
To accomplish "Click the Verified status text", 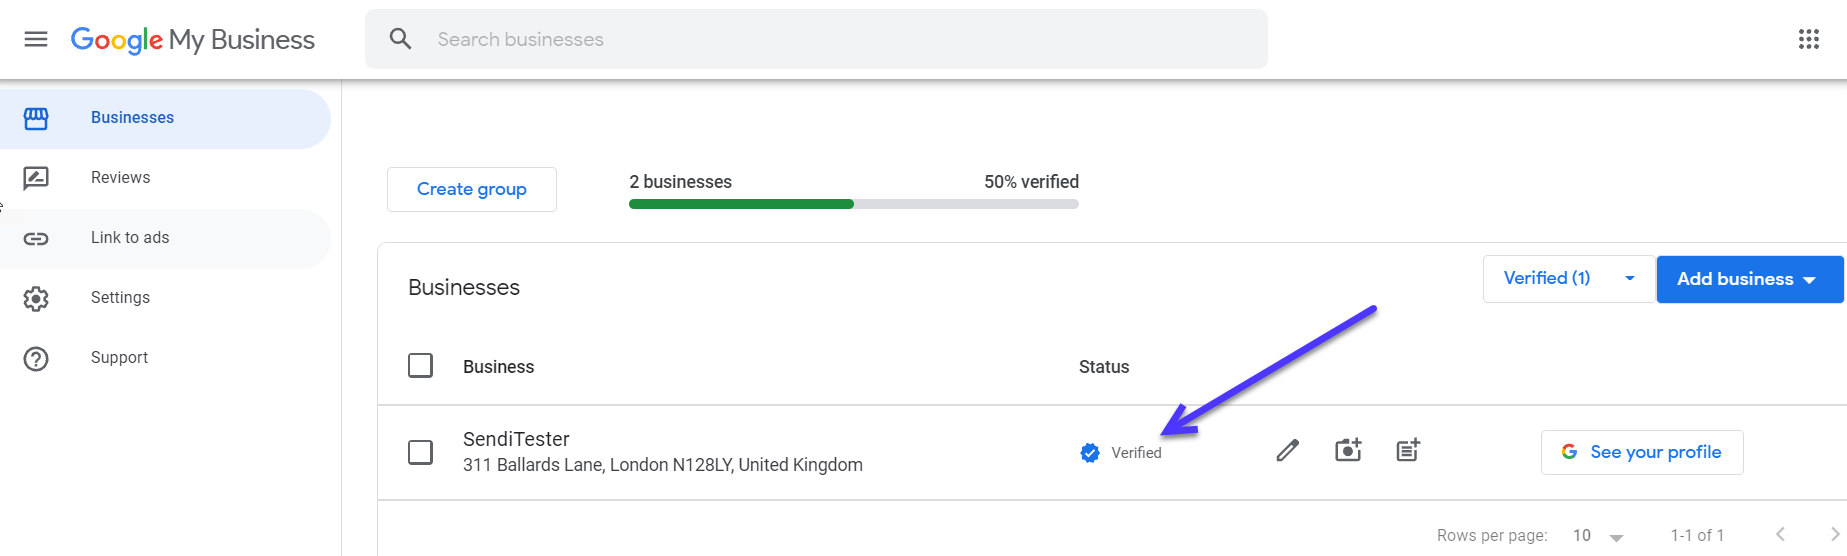I will (1137, 453).
